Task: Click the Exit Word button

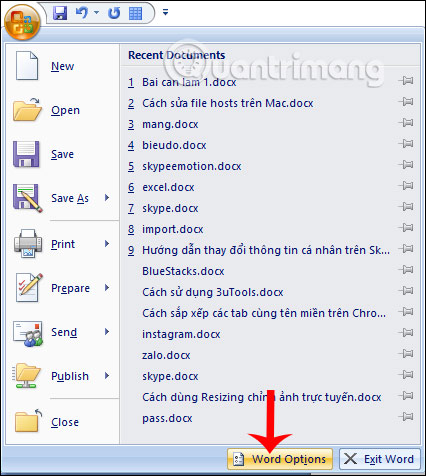Action: point(380,459)
